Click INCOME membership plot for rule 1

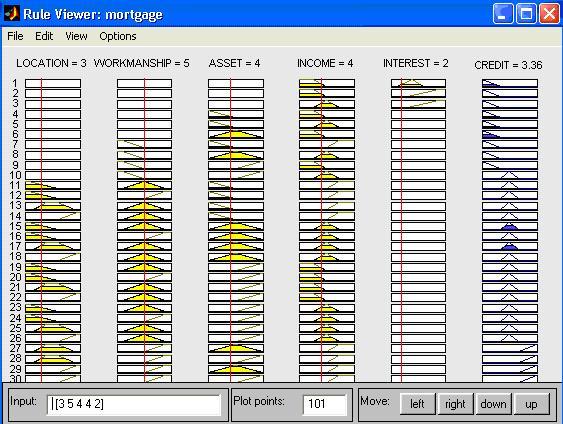click(x=327, y=83)
